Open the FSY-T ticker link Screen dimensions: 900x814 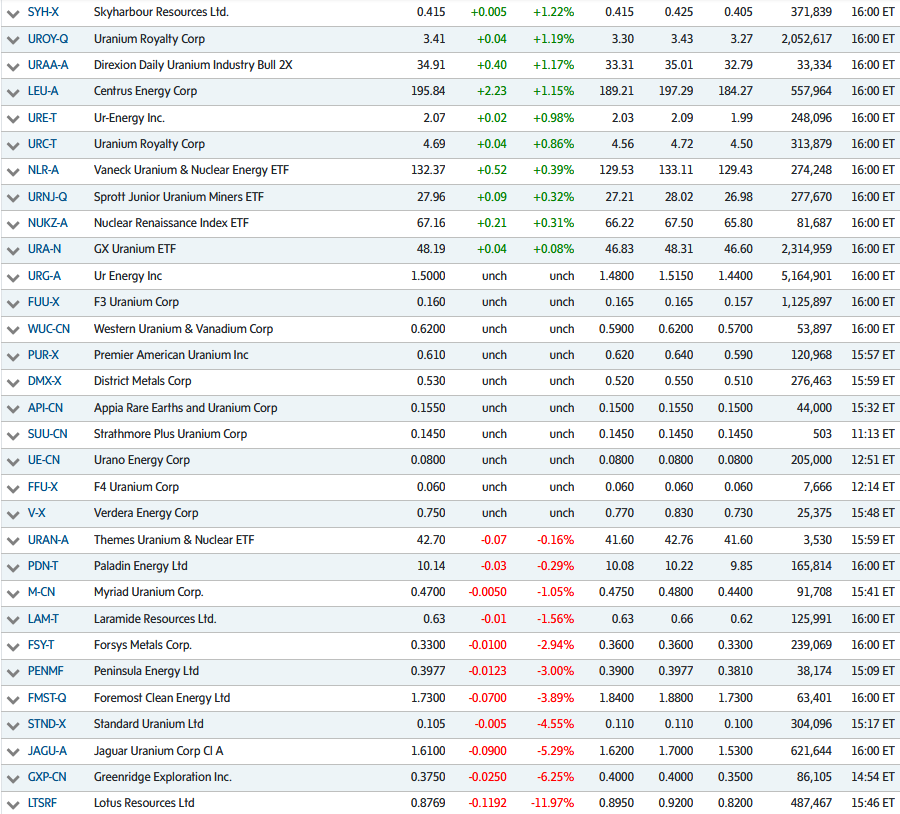[x=41, y=645]
